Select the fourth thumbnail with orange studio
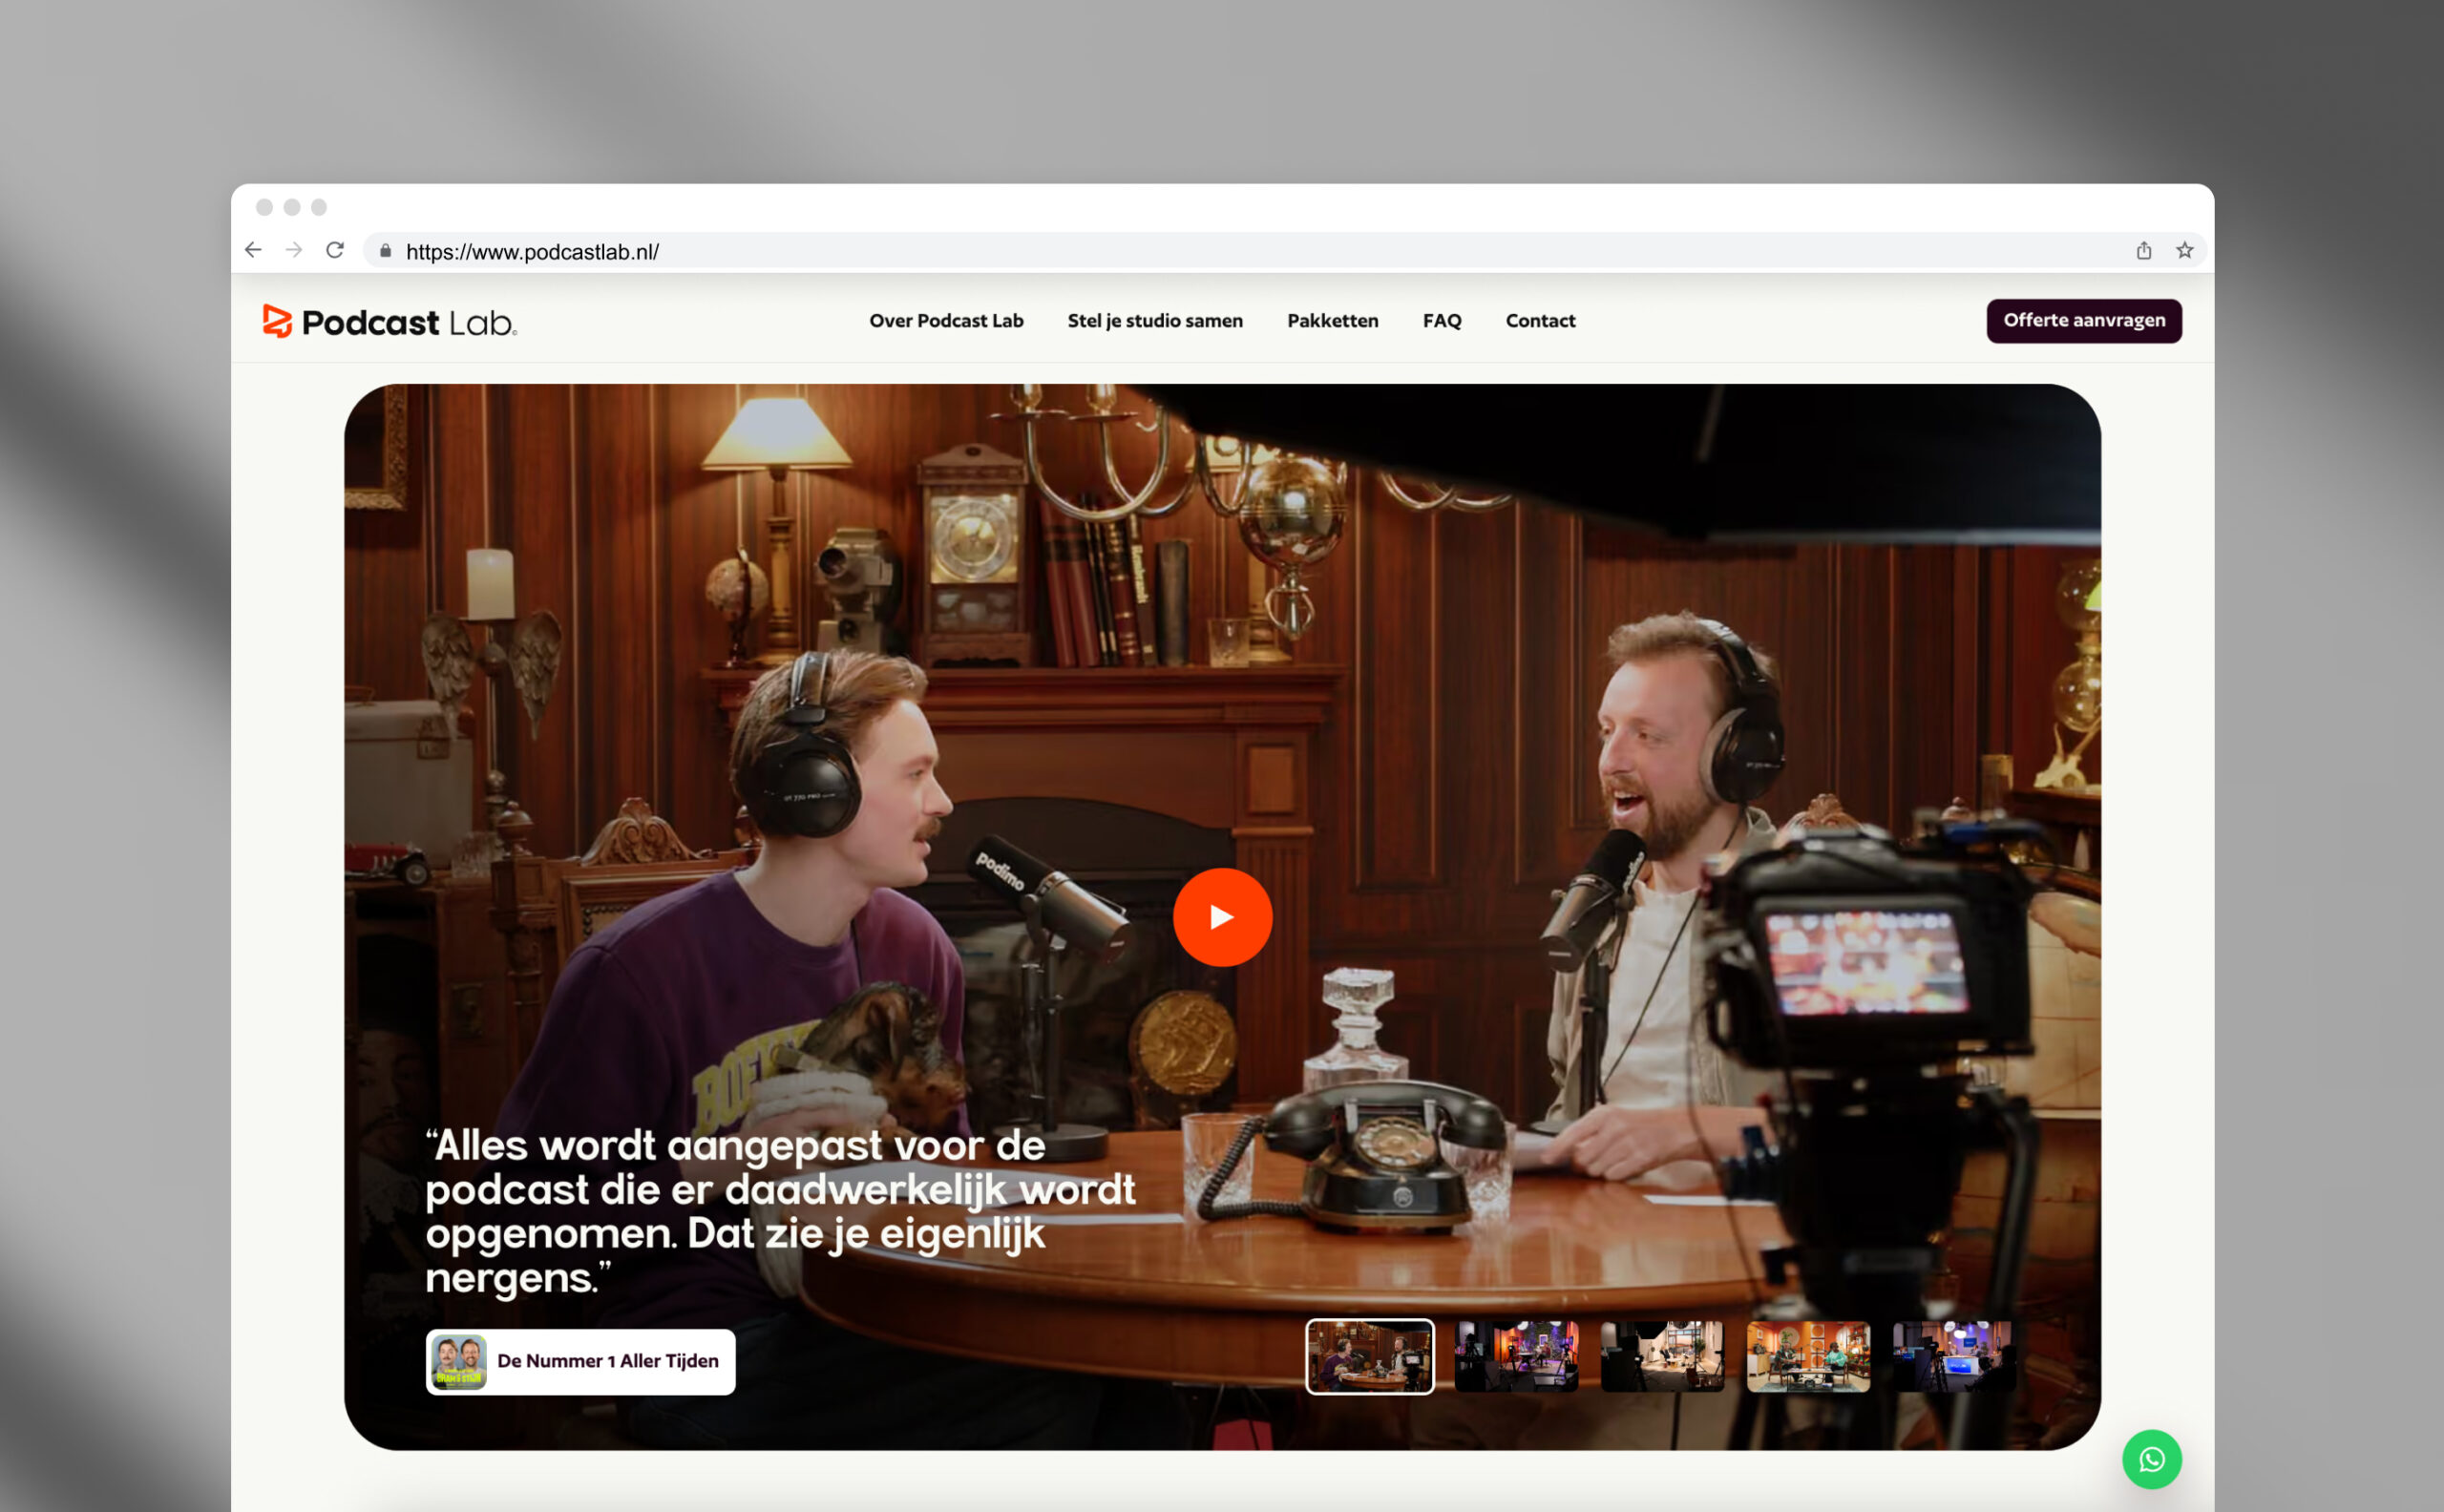Viewport: 2444px width, 1512px height. (x=1808, y=1356)
